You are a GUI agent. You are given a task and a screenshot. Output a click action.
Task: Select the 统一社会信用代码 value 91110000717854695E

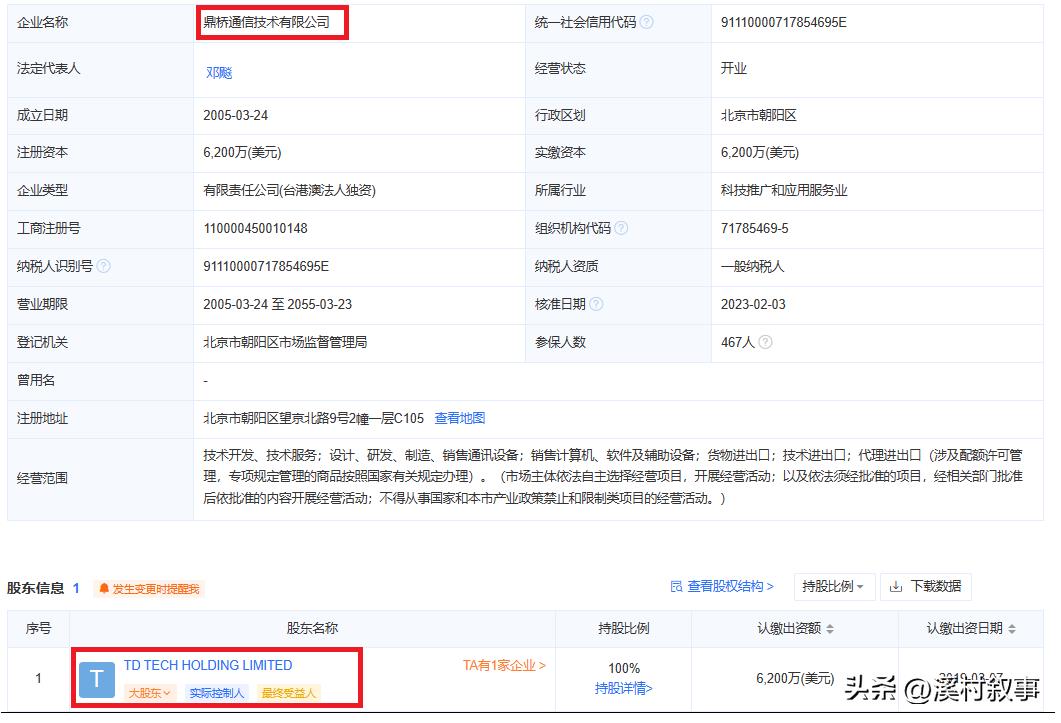click(784, 22)
